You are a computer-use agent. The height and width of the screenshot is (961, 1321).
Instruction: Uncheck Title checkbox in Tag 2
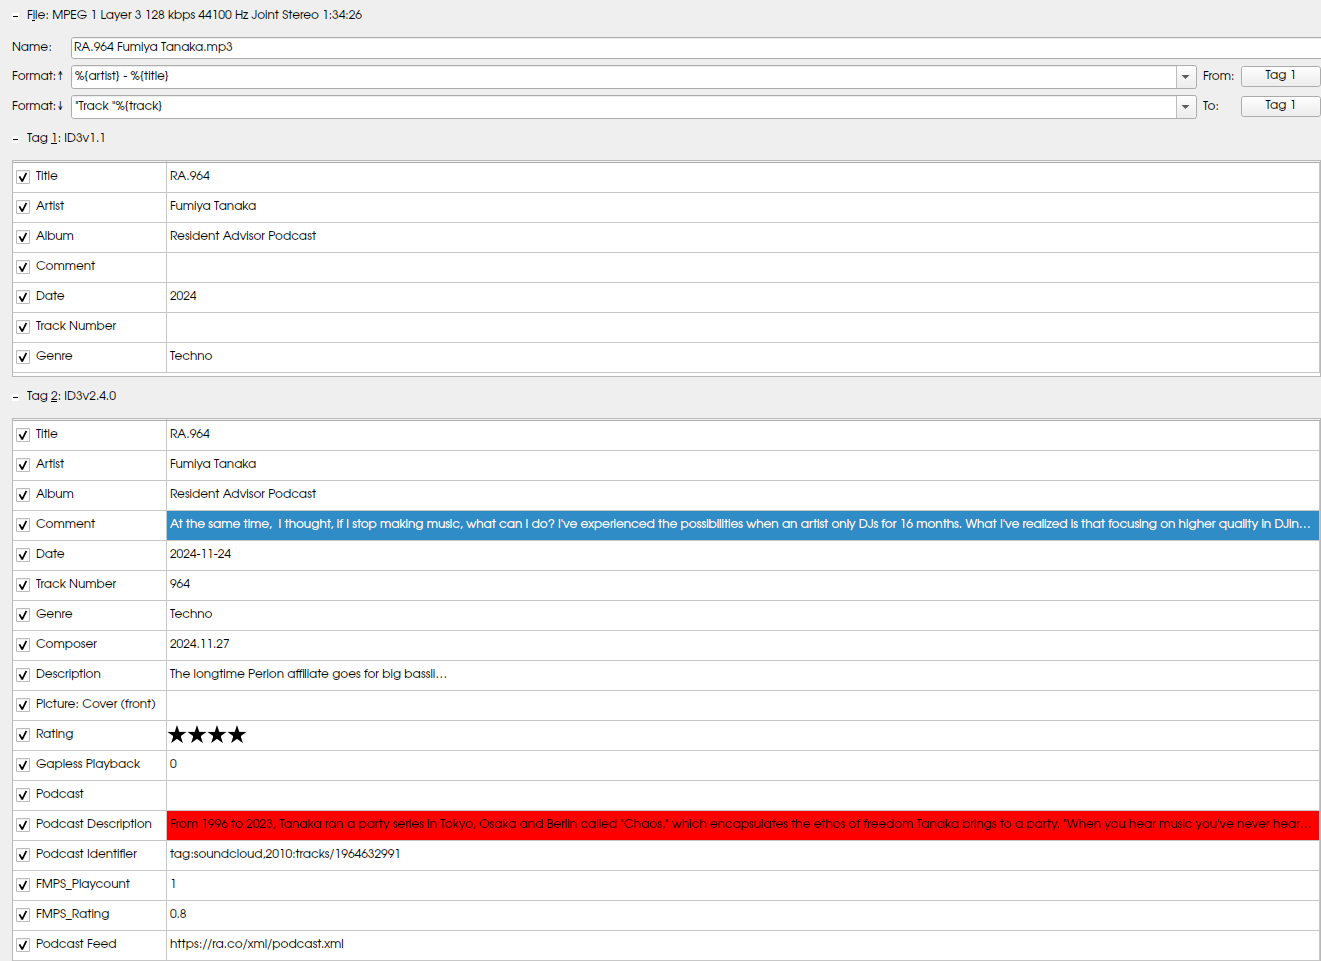coord(23,435)
